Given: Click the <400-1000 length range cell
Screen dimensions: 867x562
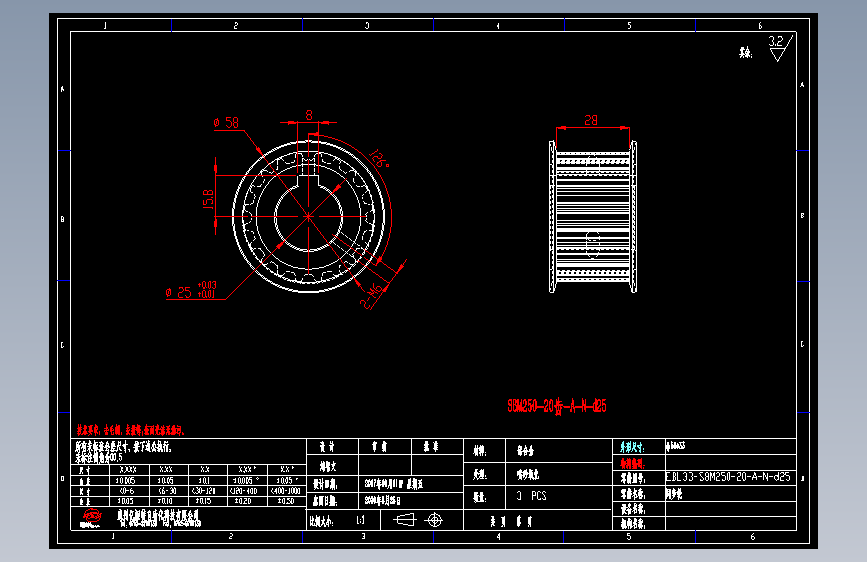Looking at the screenshot, I should pyautogui.click(x=286, y=491).
